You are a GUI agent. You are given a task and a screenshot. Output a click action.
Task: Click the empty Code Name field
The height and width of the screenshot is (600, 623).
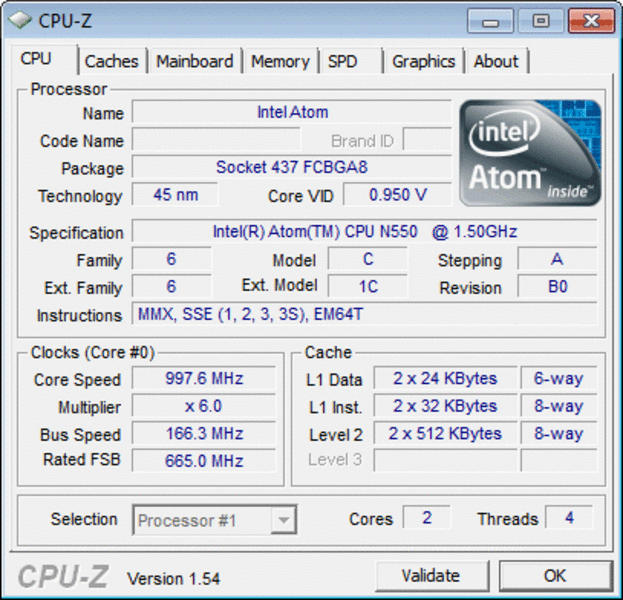(216, 139)
